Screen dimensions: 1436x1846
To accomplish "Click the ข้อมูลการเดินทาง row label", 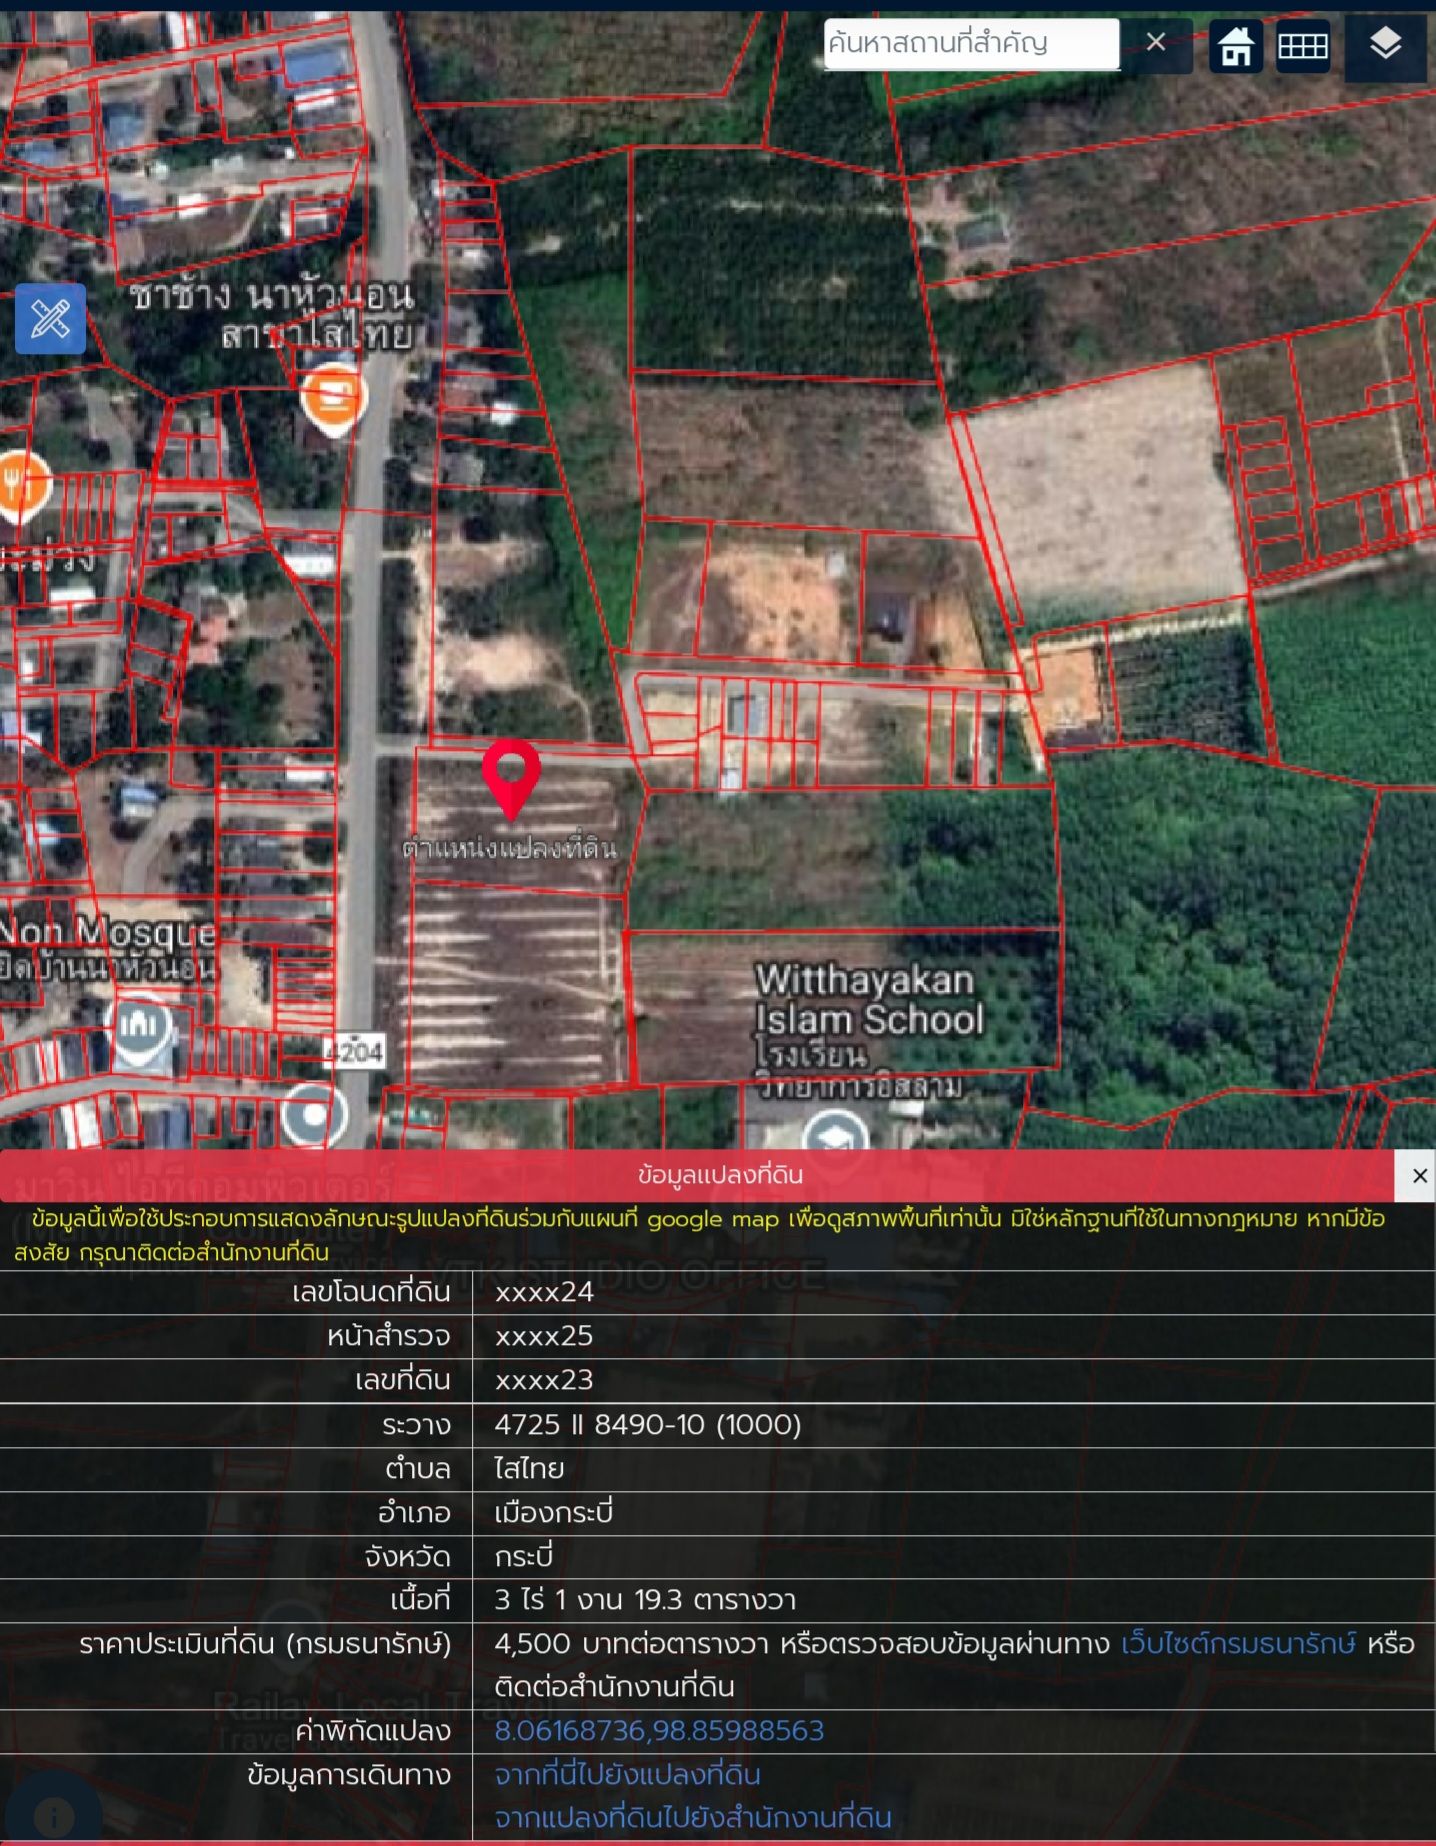I will click(349, 1775).
